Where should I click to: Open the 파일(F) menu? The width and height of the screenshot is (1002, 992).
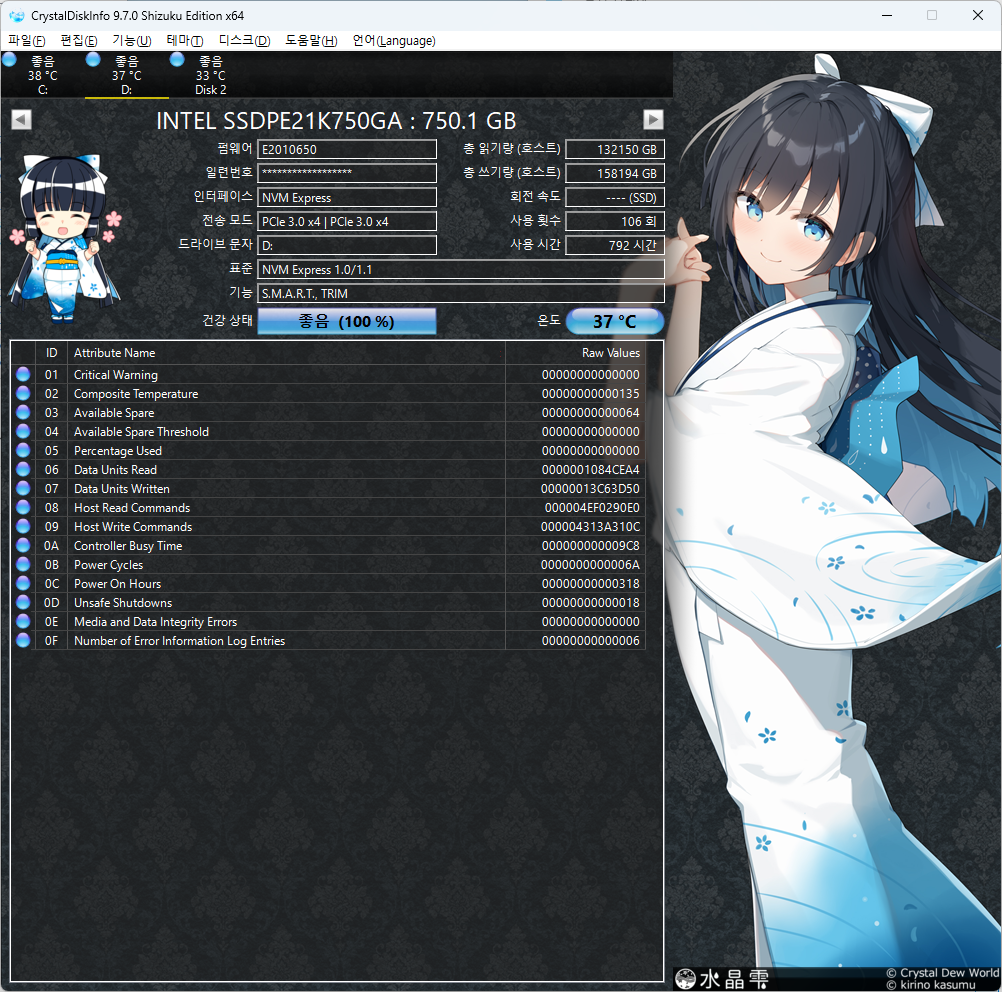(x=27, y=41)
